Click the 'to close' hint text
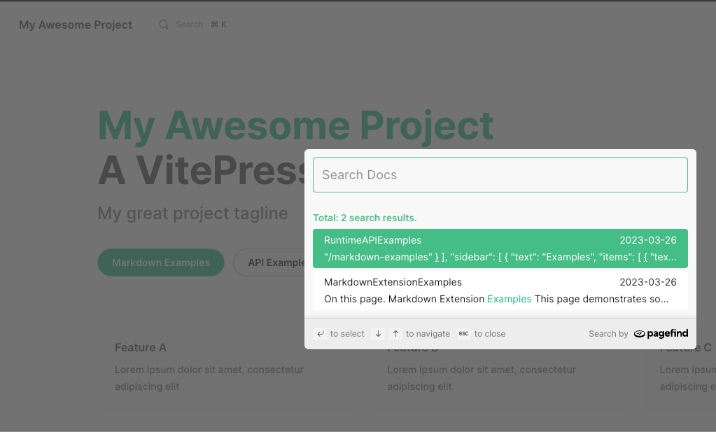716x432 pixels. click(490, 334)
